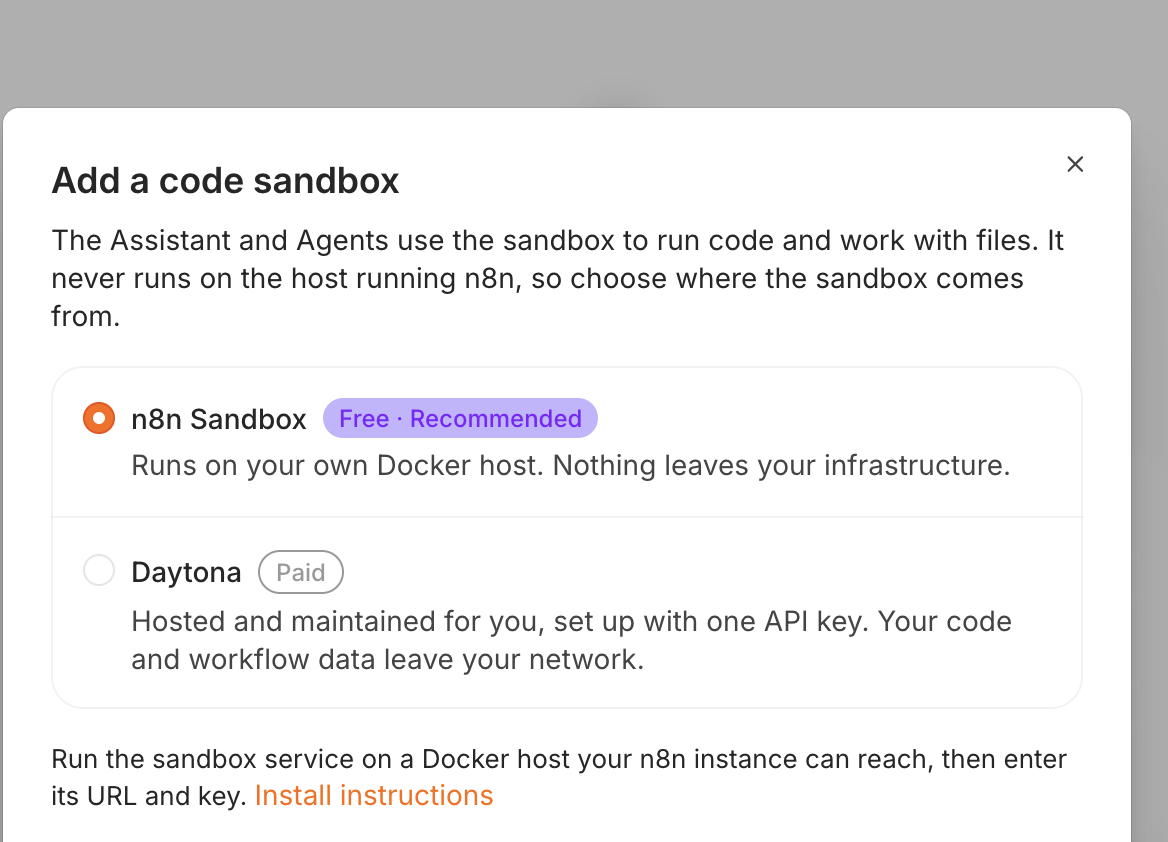The image size is (1168, 842).
Task: Click the 'Runs on your own Docker host' description
Action: (x=571, y=466)
